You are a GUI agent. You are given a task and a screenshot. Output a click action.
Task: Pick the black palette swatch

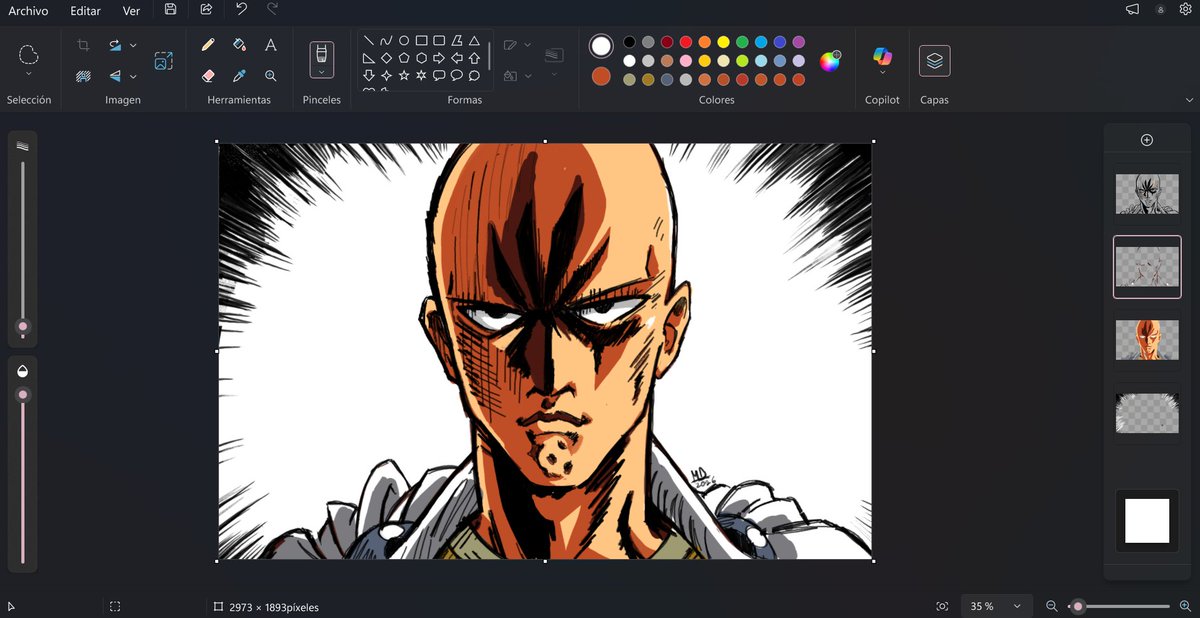click(629, 42)
